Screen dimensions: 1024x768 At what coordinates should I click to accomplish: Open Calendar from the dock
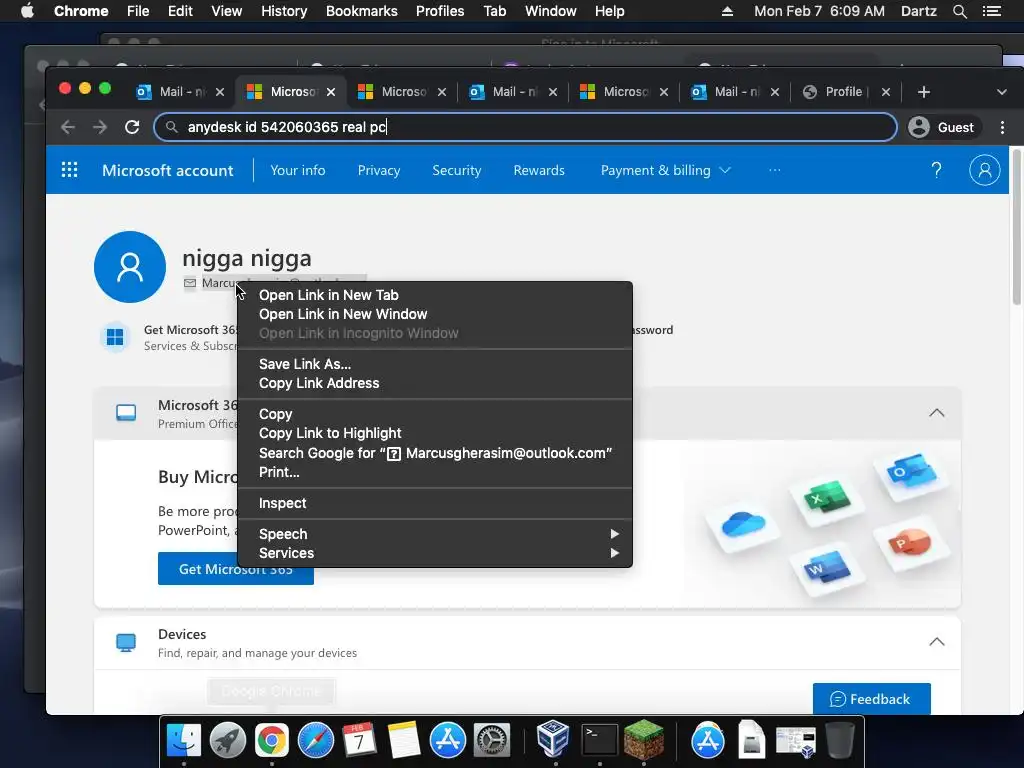[x=359, y=741]
